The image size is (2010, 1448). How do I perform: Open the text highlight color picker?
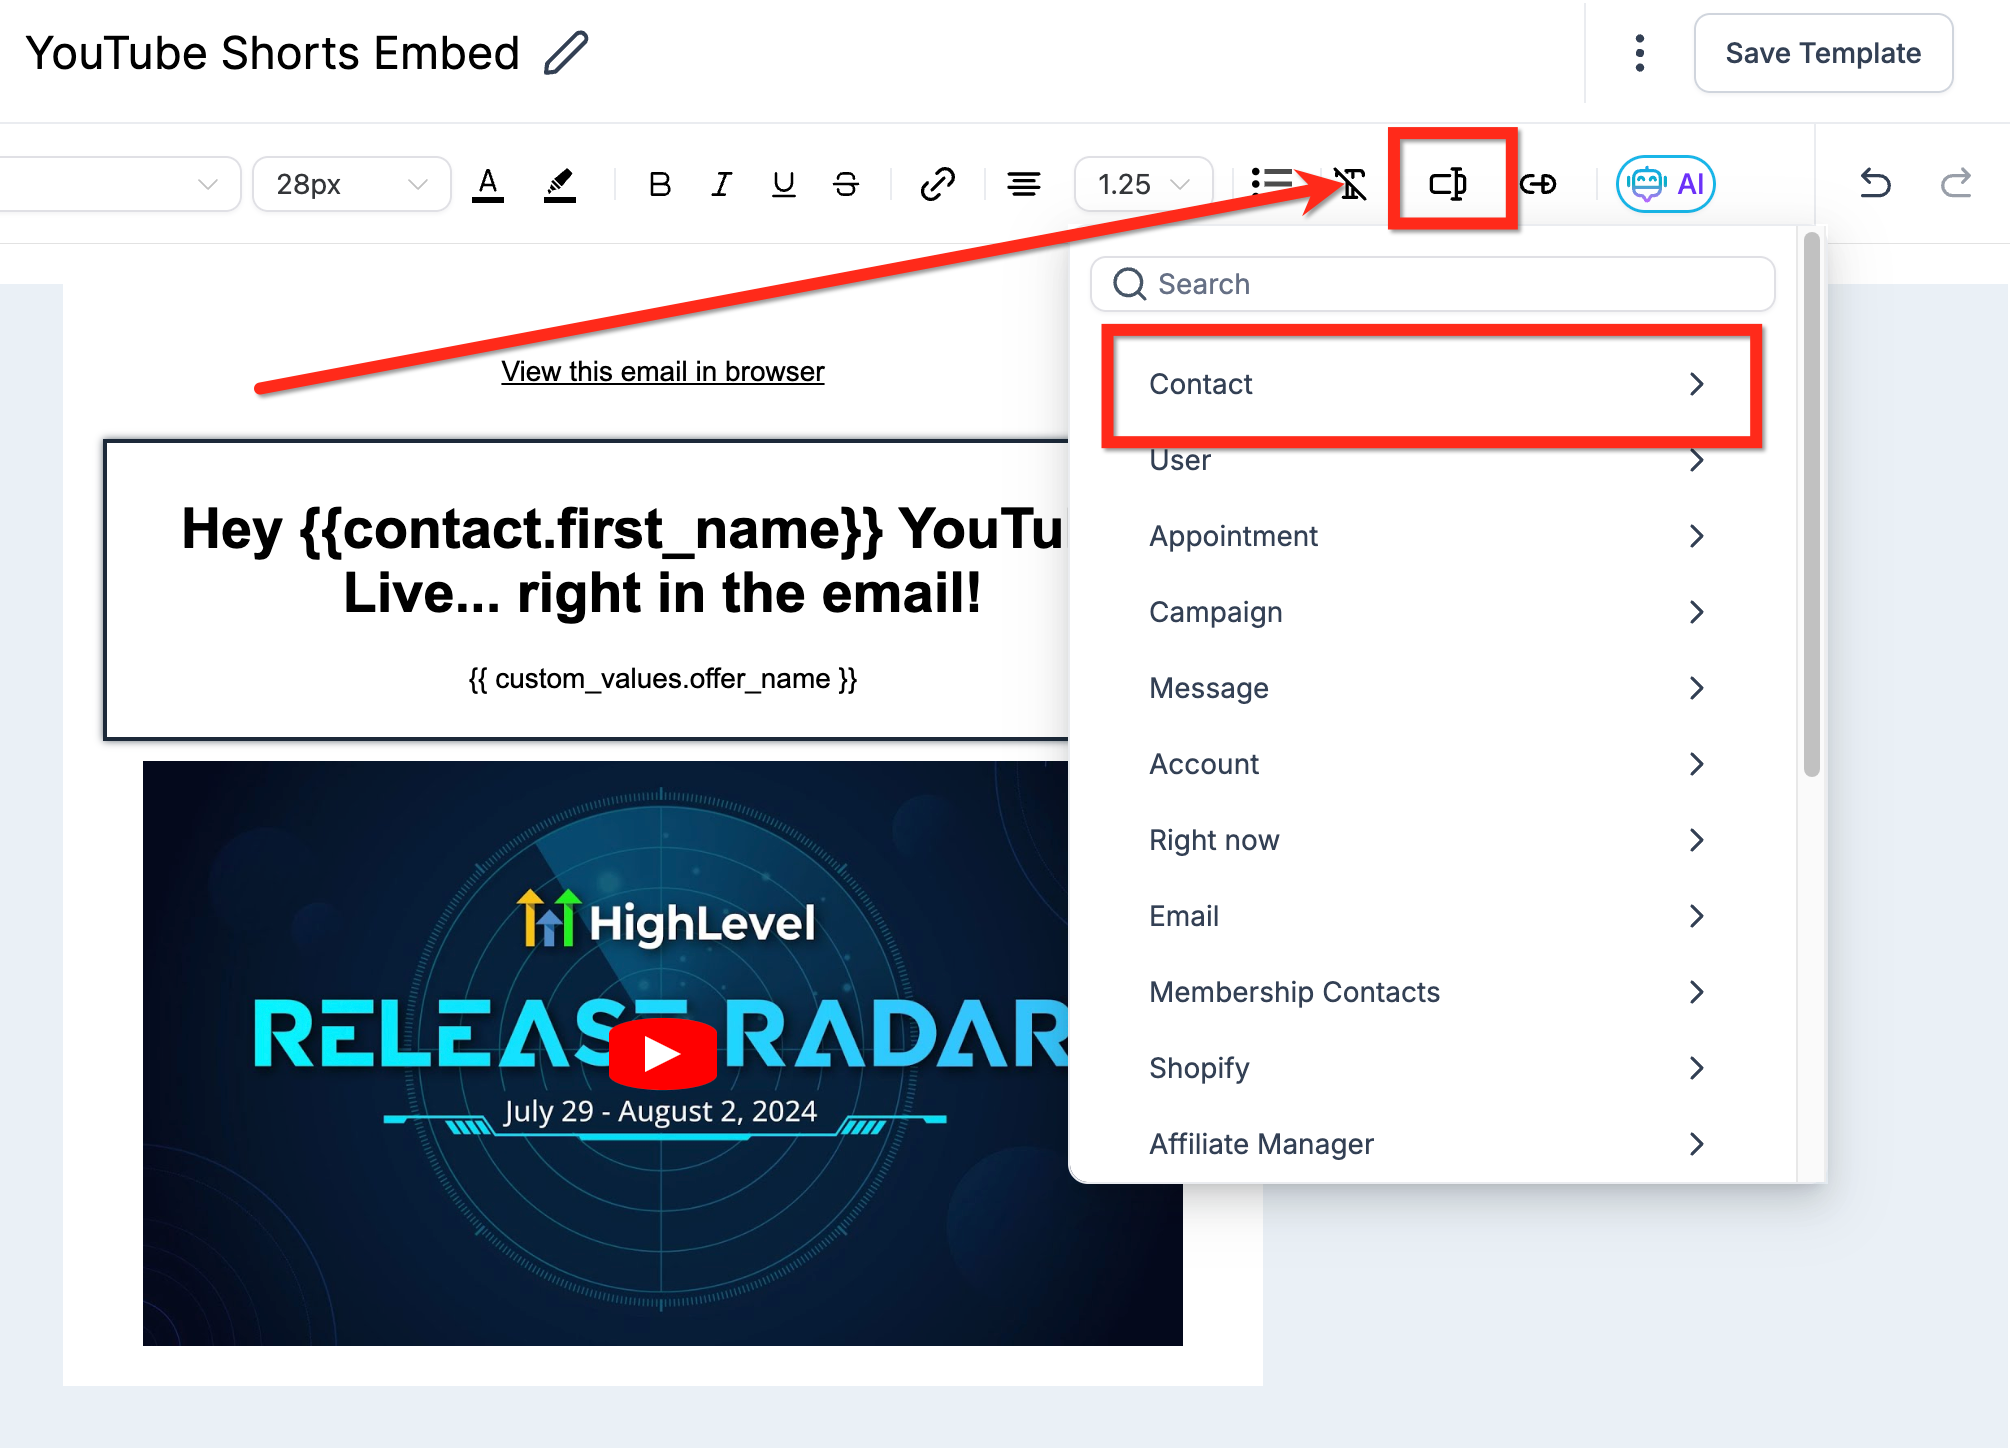coord(559,184)
